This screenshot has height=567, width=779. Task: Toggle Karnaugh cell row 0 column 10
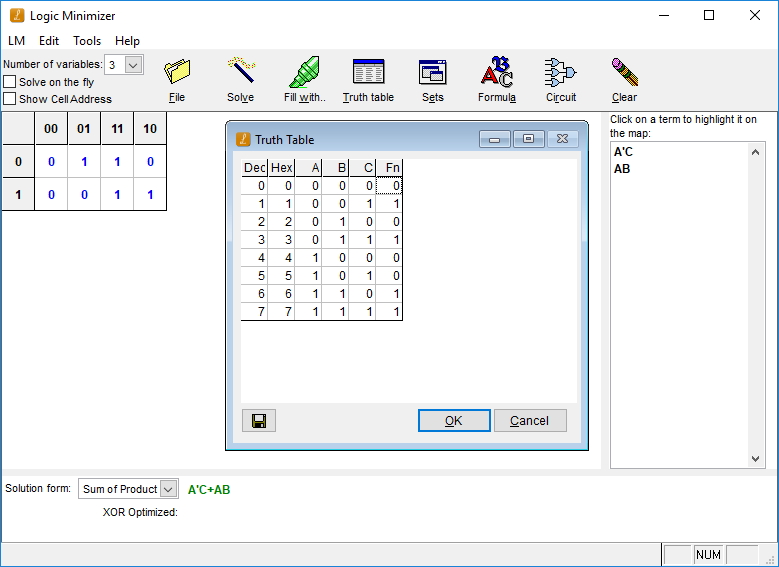(150, 162)
